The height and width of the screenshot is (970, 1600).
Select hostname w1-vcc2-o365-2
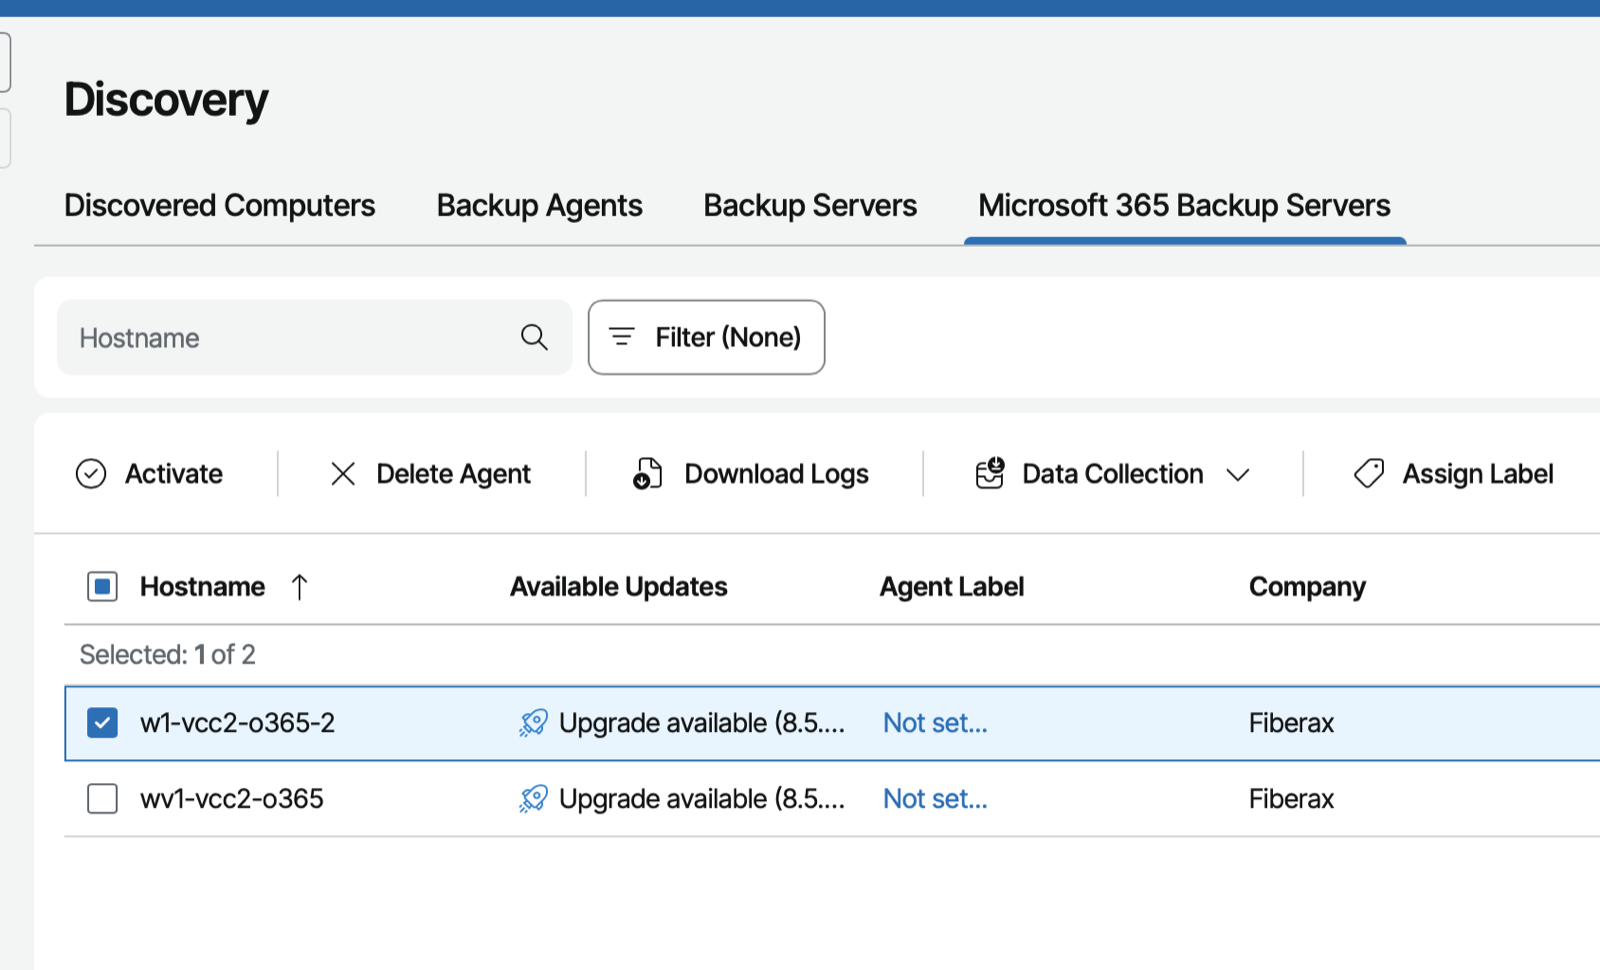[237, 723]
